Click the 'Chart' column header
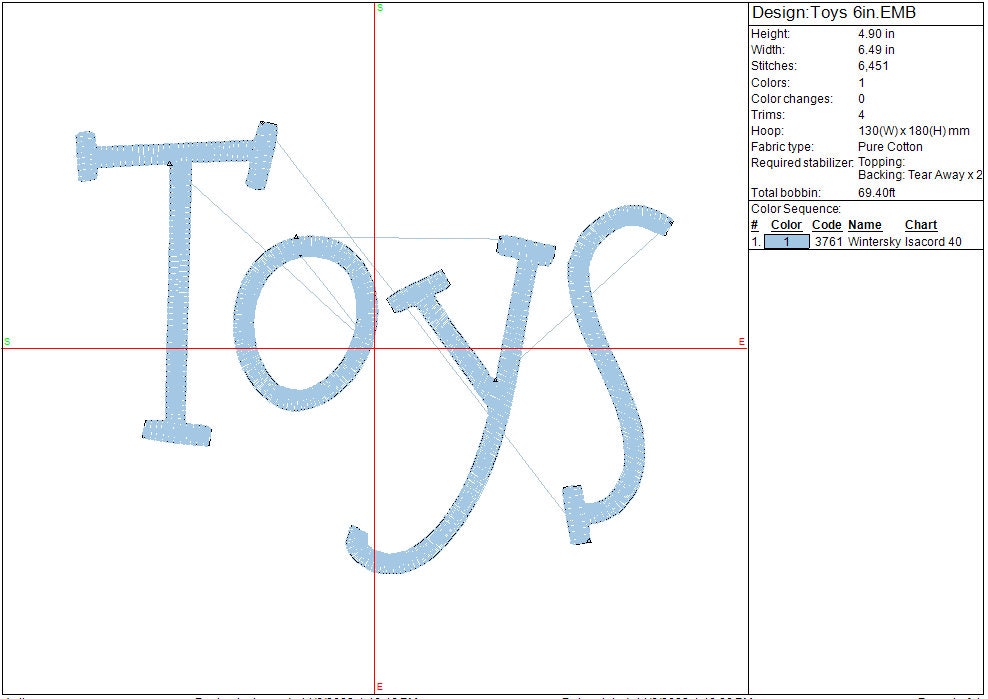The width and height of the screenshot is (988, 699). click(x=920, y=225)
